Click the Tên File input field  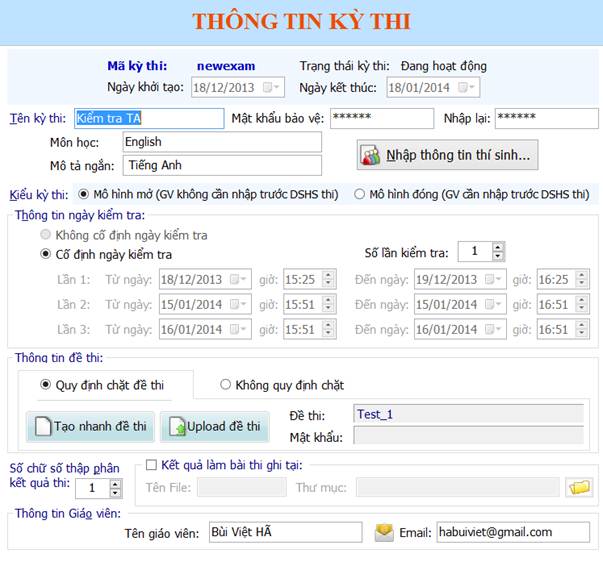tap(242, 487)
